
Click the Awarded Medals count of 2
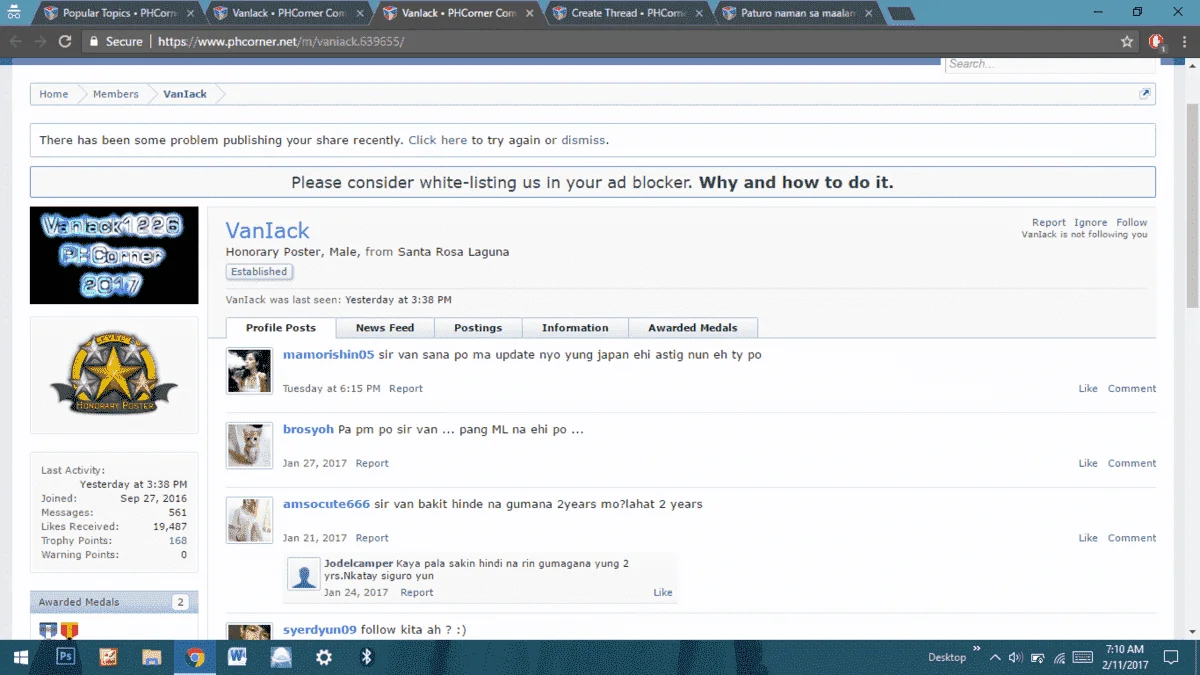[x=180, y=603]
